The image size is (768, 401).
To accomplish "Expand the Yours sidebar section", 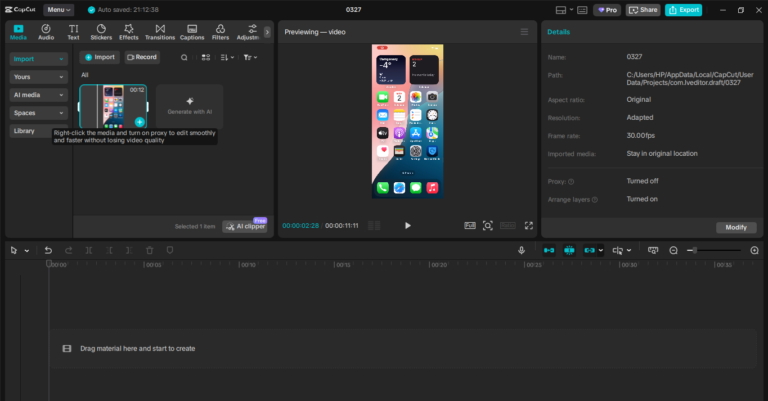I will click(x=38, y=77).
